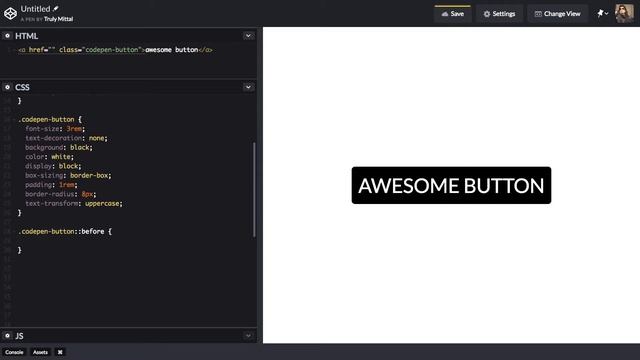Place cursor on color: white line
Image resolution: width=640 pixels, height=360 pixels.
pyautogui.click(x=49, y=157)
